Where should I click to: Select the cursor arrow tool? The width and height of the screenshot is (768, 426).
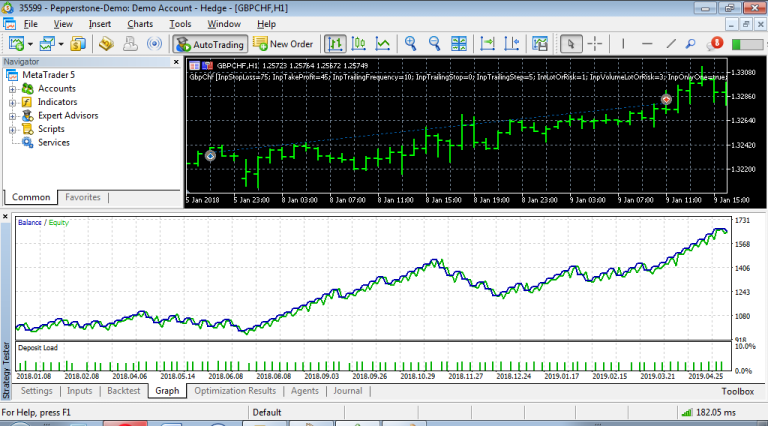click(571, 44)
